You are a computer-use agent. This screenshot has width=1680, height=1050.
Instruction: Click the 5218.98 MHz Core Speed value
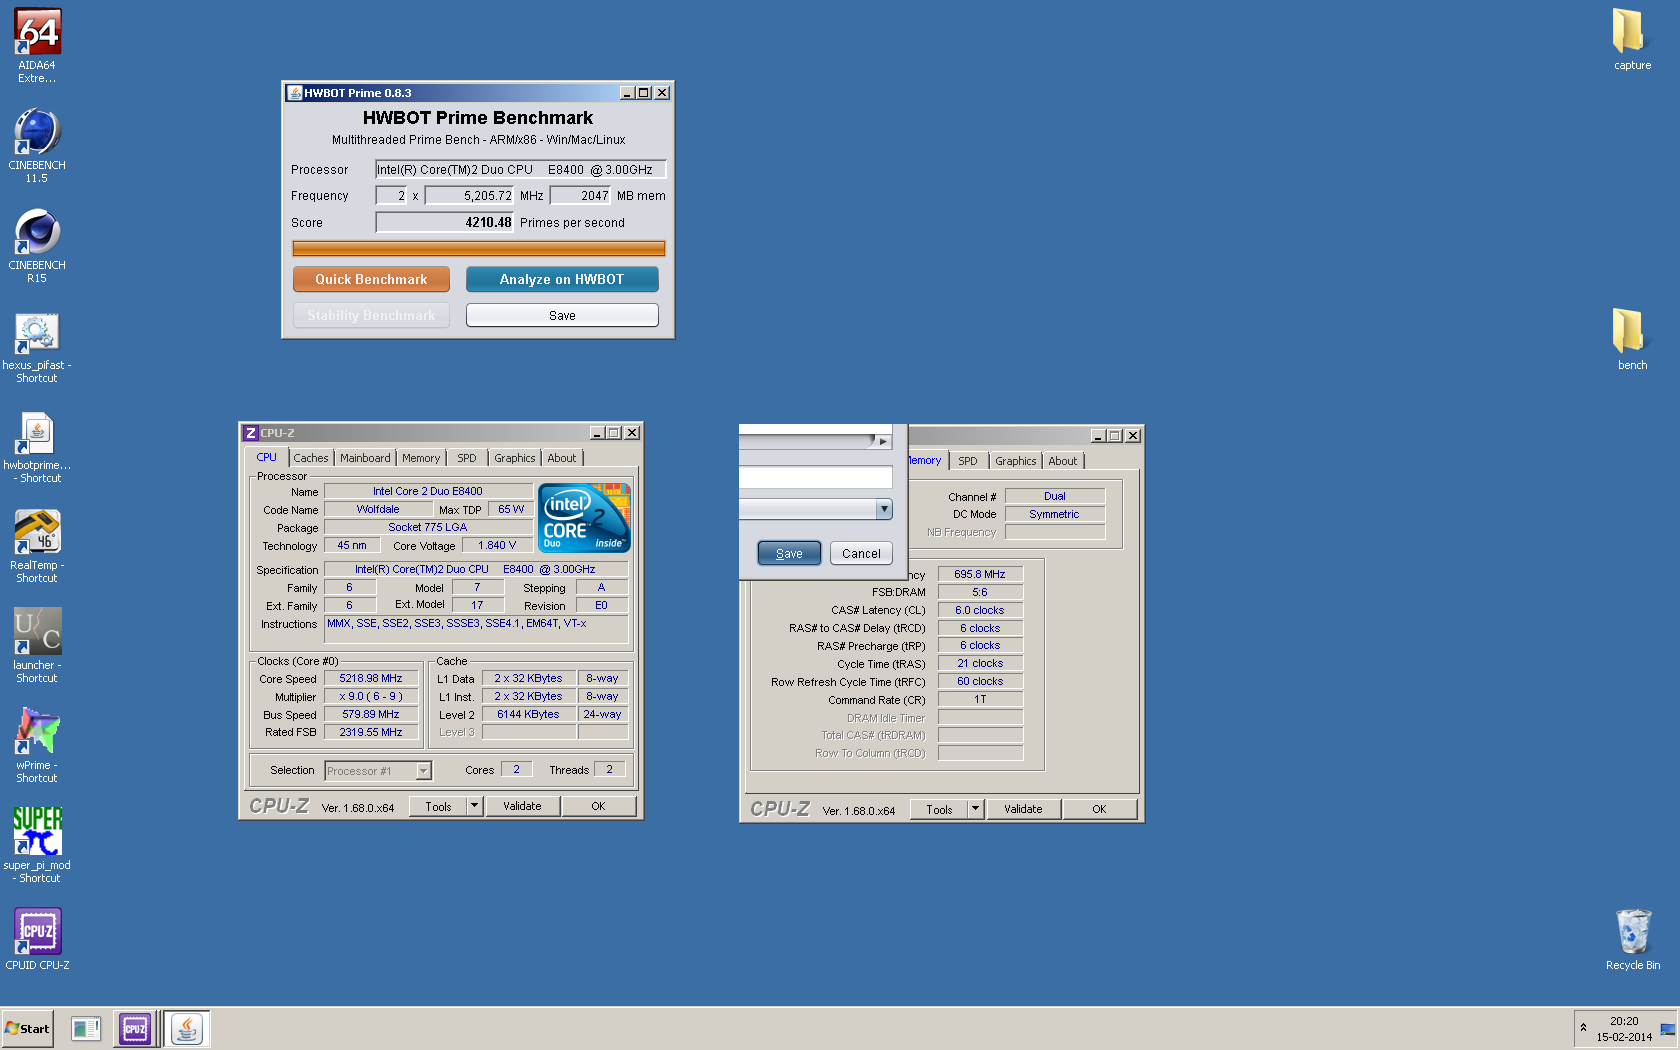click(371, 678)
